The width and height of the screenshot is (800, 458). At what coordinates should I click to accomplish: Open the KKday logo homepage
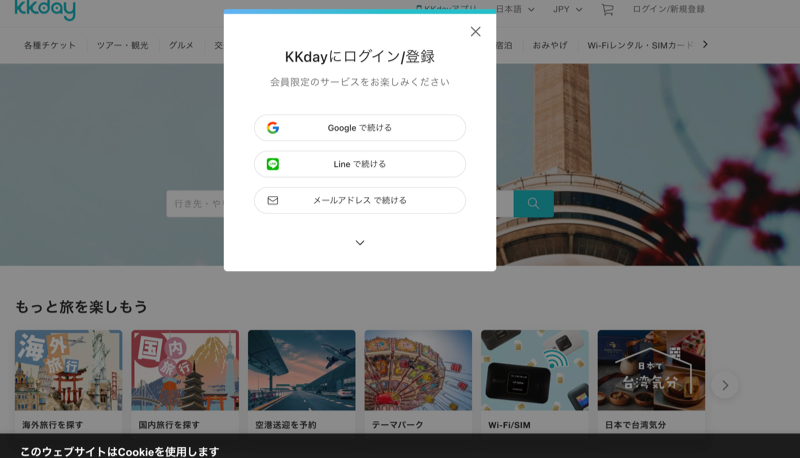[45, 9]
